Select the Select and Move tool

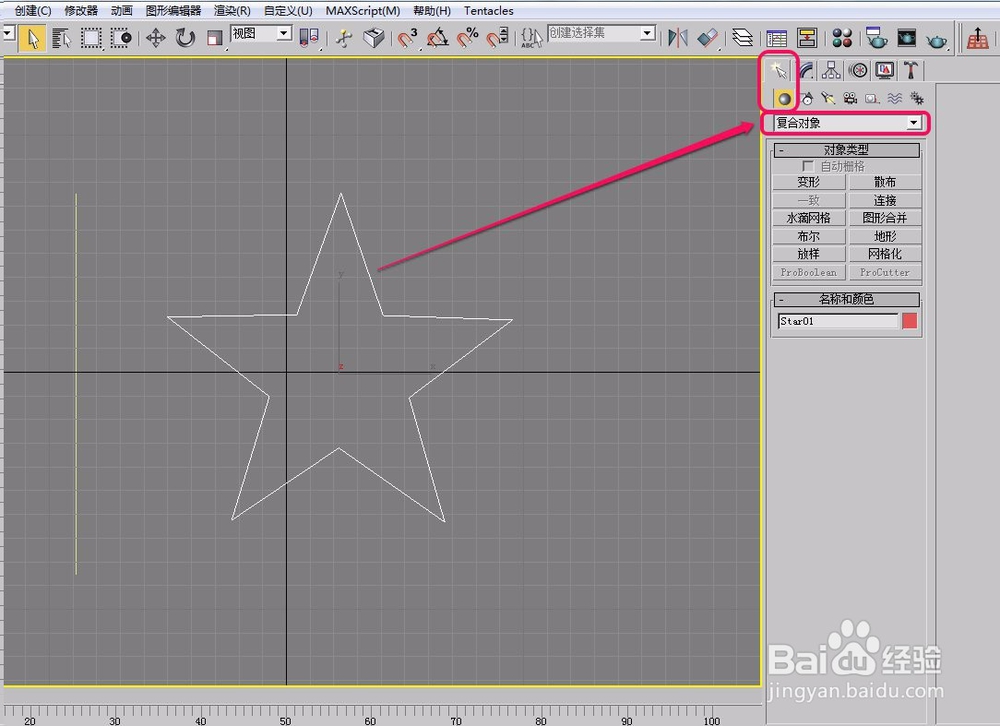157,37
